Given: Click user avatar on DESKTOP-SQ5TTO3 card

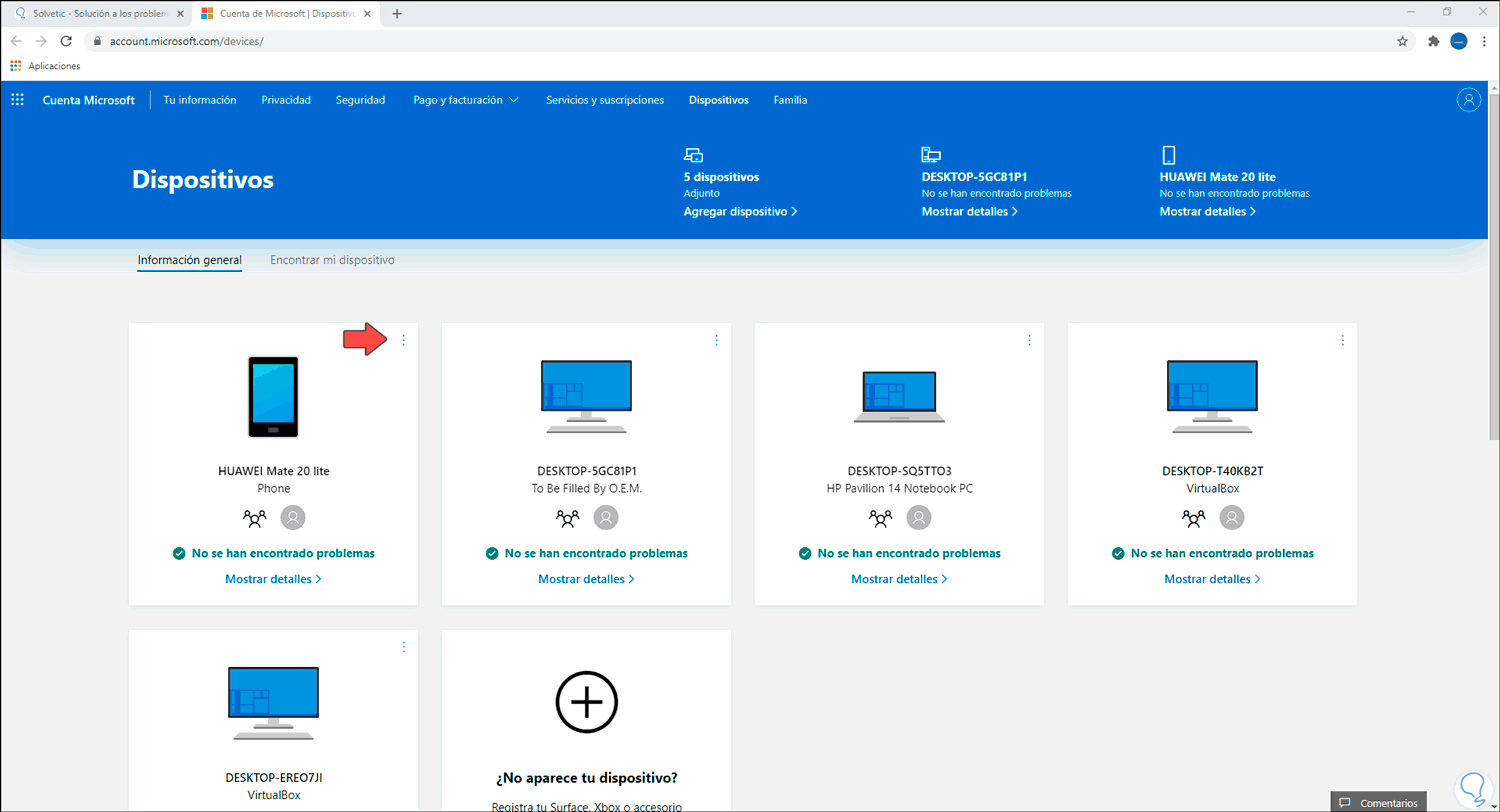Looking at the screenshot, I should tap(919, 518).
